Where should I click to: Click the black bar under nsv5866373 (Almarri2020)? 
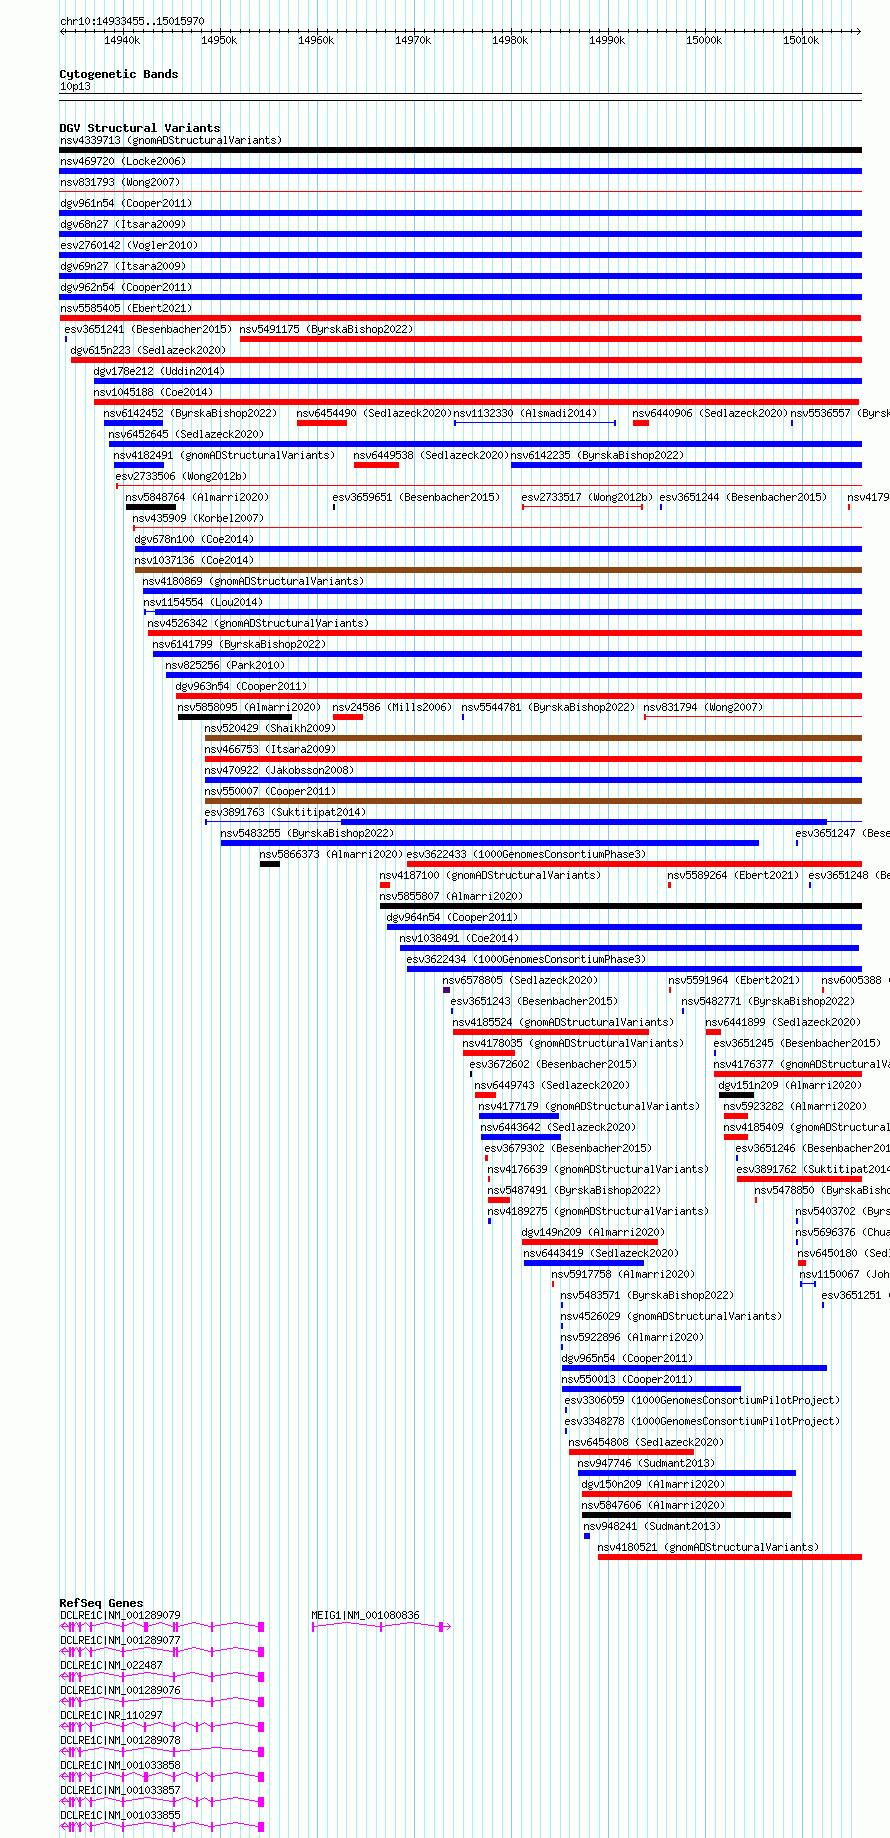[x=270, y=864]
